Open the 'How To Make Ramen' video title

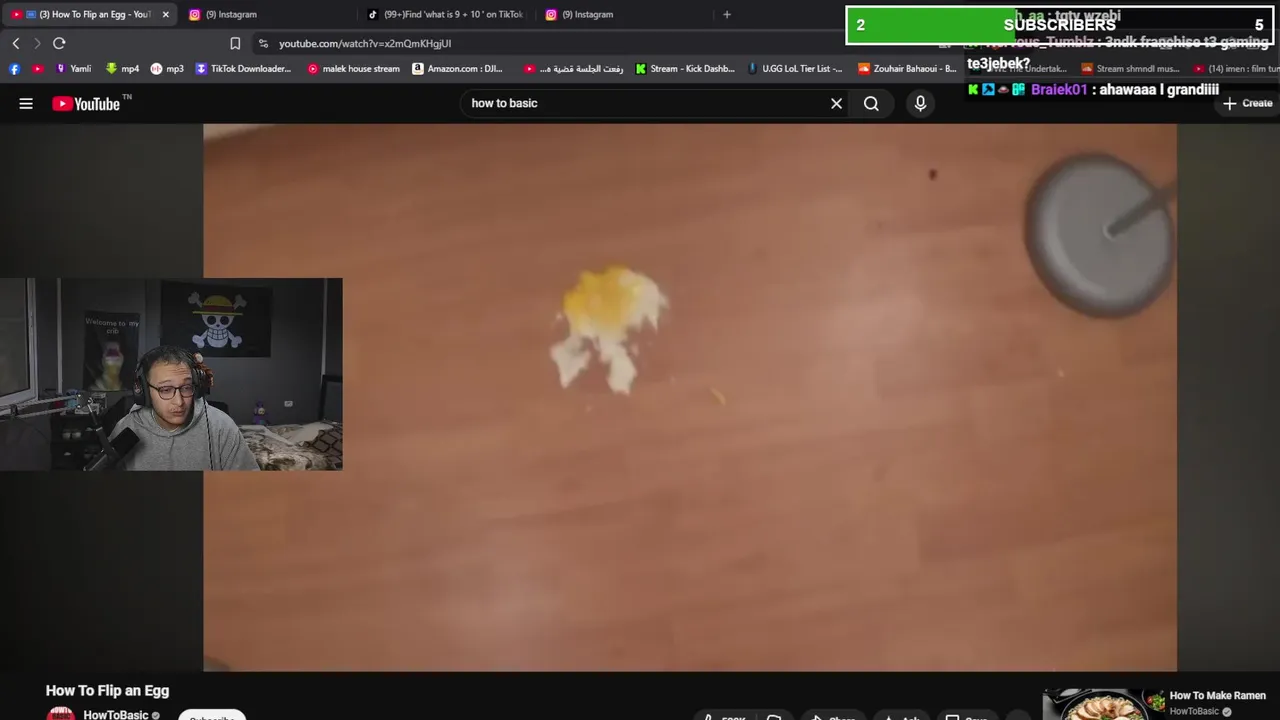click(1218, 695)
